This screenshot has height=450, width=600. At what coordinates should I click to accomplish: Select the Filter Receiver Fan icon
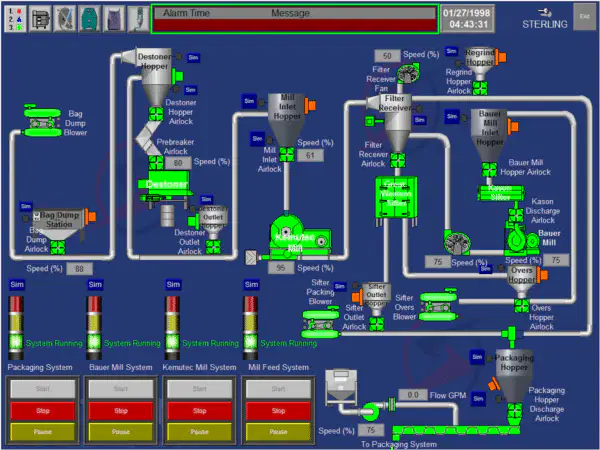(x=406, y=73)
